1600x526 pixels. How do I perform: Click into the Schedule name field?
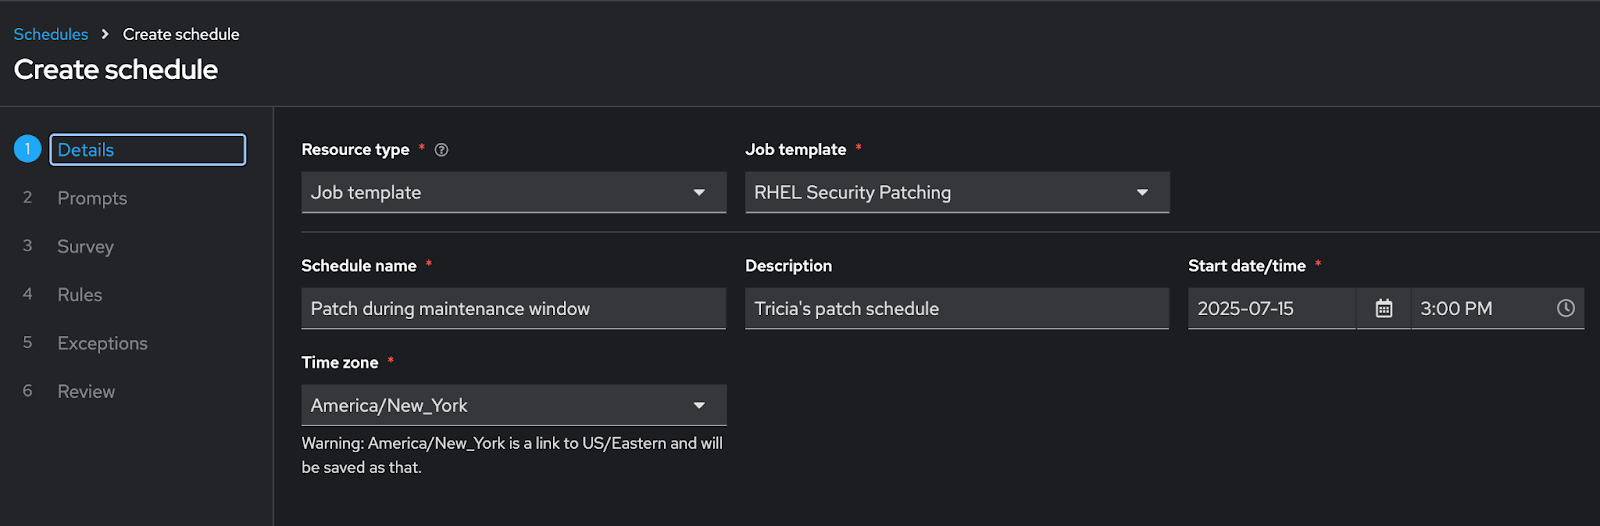coord(513,309)
